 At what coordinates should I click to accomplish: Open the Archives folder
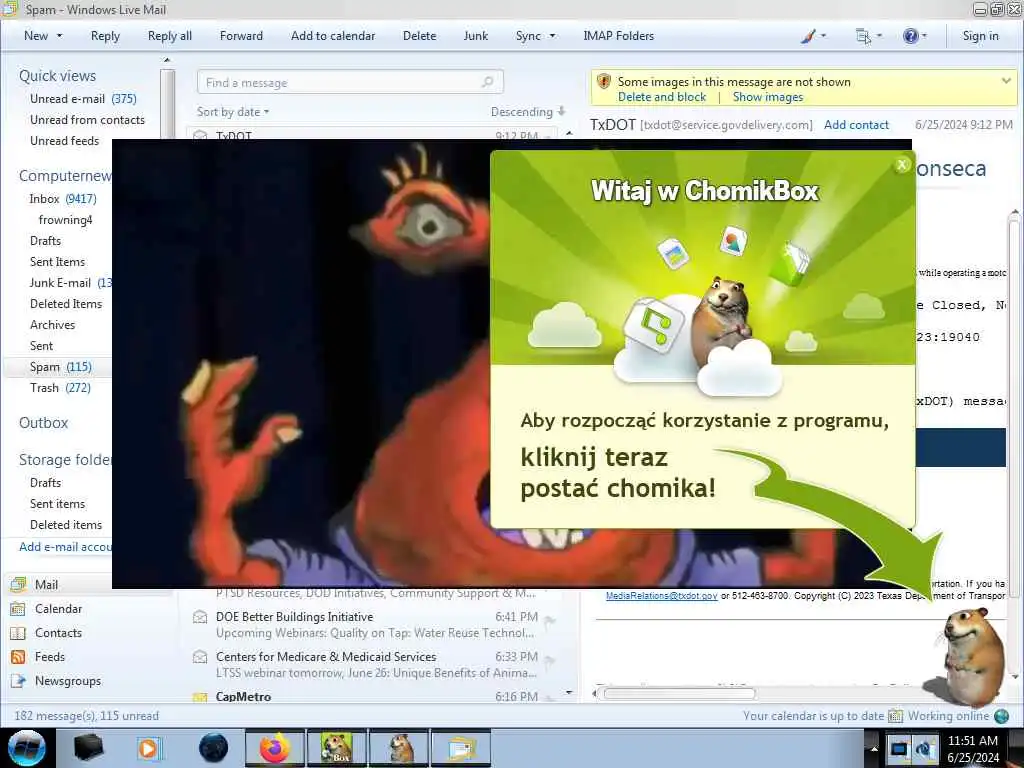(52, 325)
